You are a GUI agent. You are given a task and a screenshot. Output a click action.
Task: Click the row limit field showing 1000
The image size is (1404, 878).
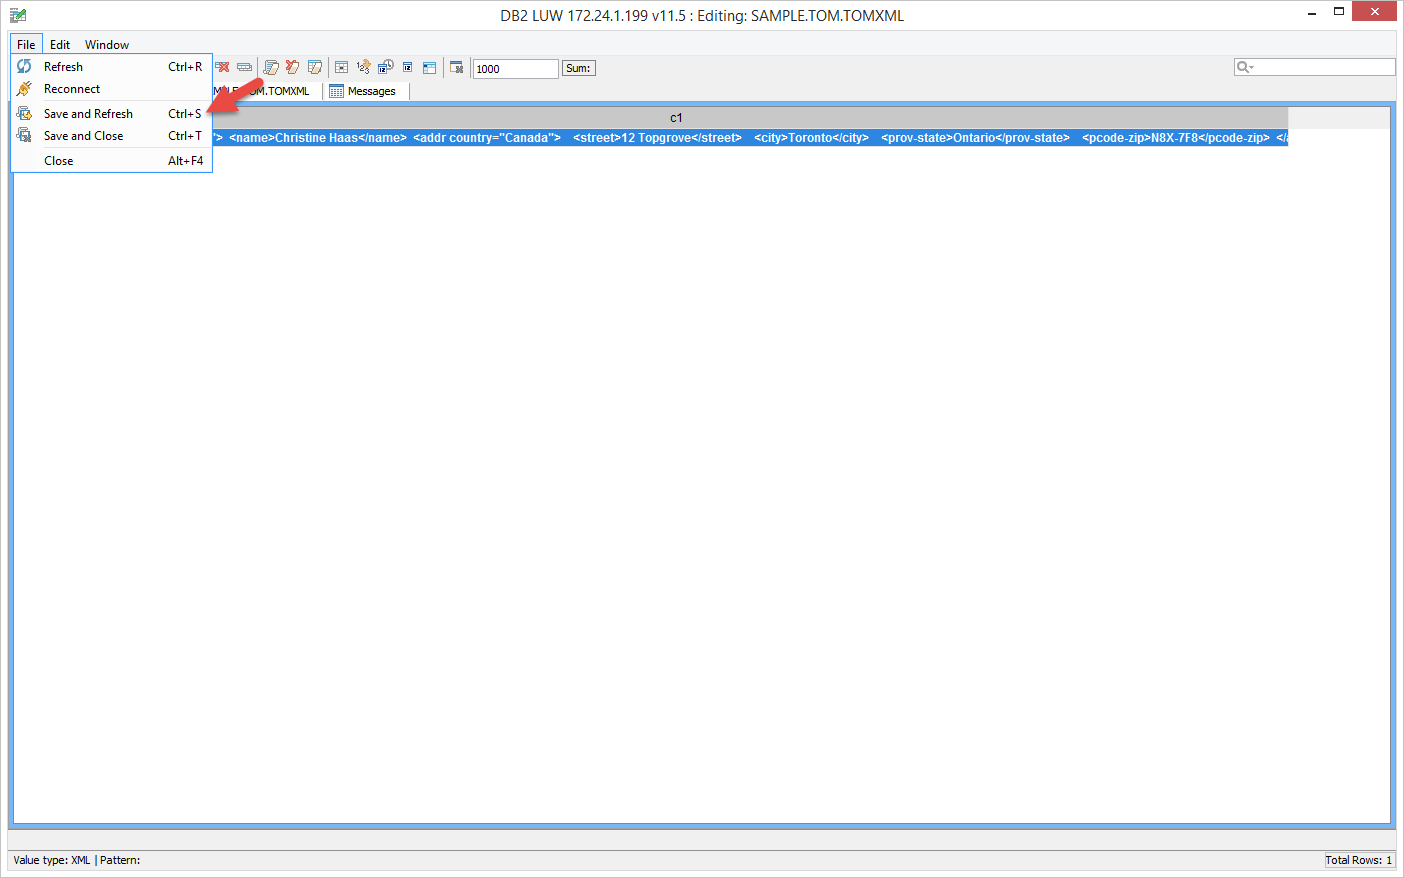(x=514, y=69)
